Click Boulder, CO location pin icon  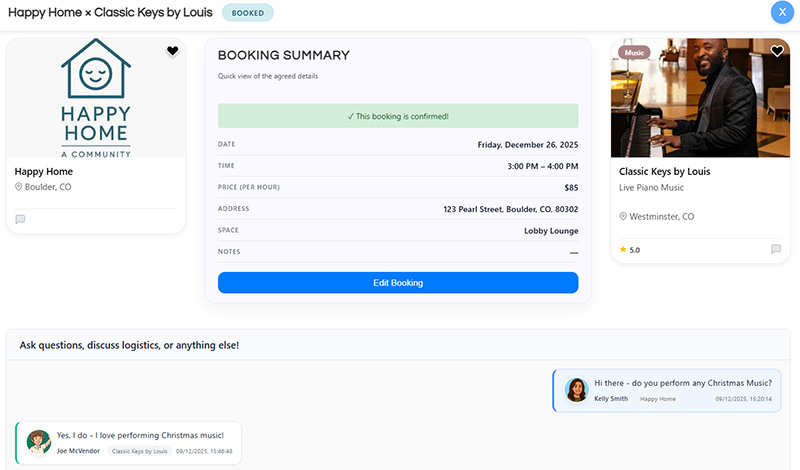pos(19,187)
